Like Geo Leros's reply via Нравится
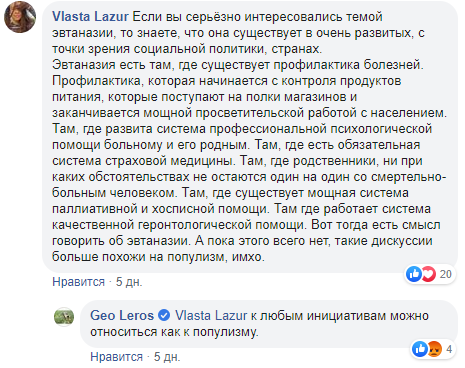This screenshot has height=368, width=465. point(116,357)
